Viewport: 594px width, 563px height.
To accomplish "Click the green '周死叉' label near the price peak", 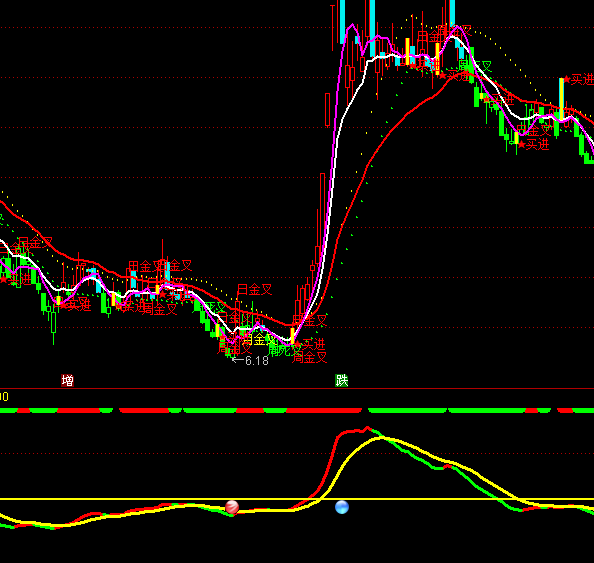I will tap(475, 67).
